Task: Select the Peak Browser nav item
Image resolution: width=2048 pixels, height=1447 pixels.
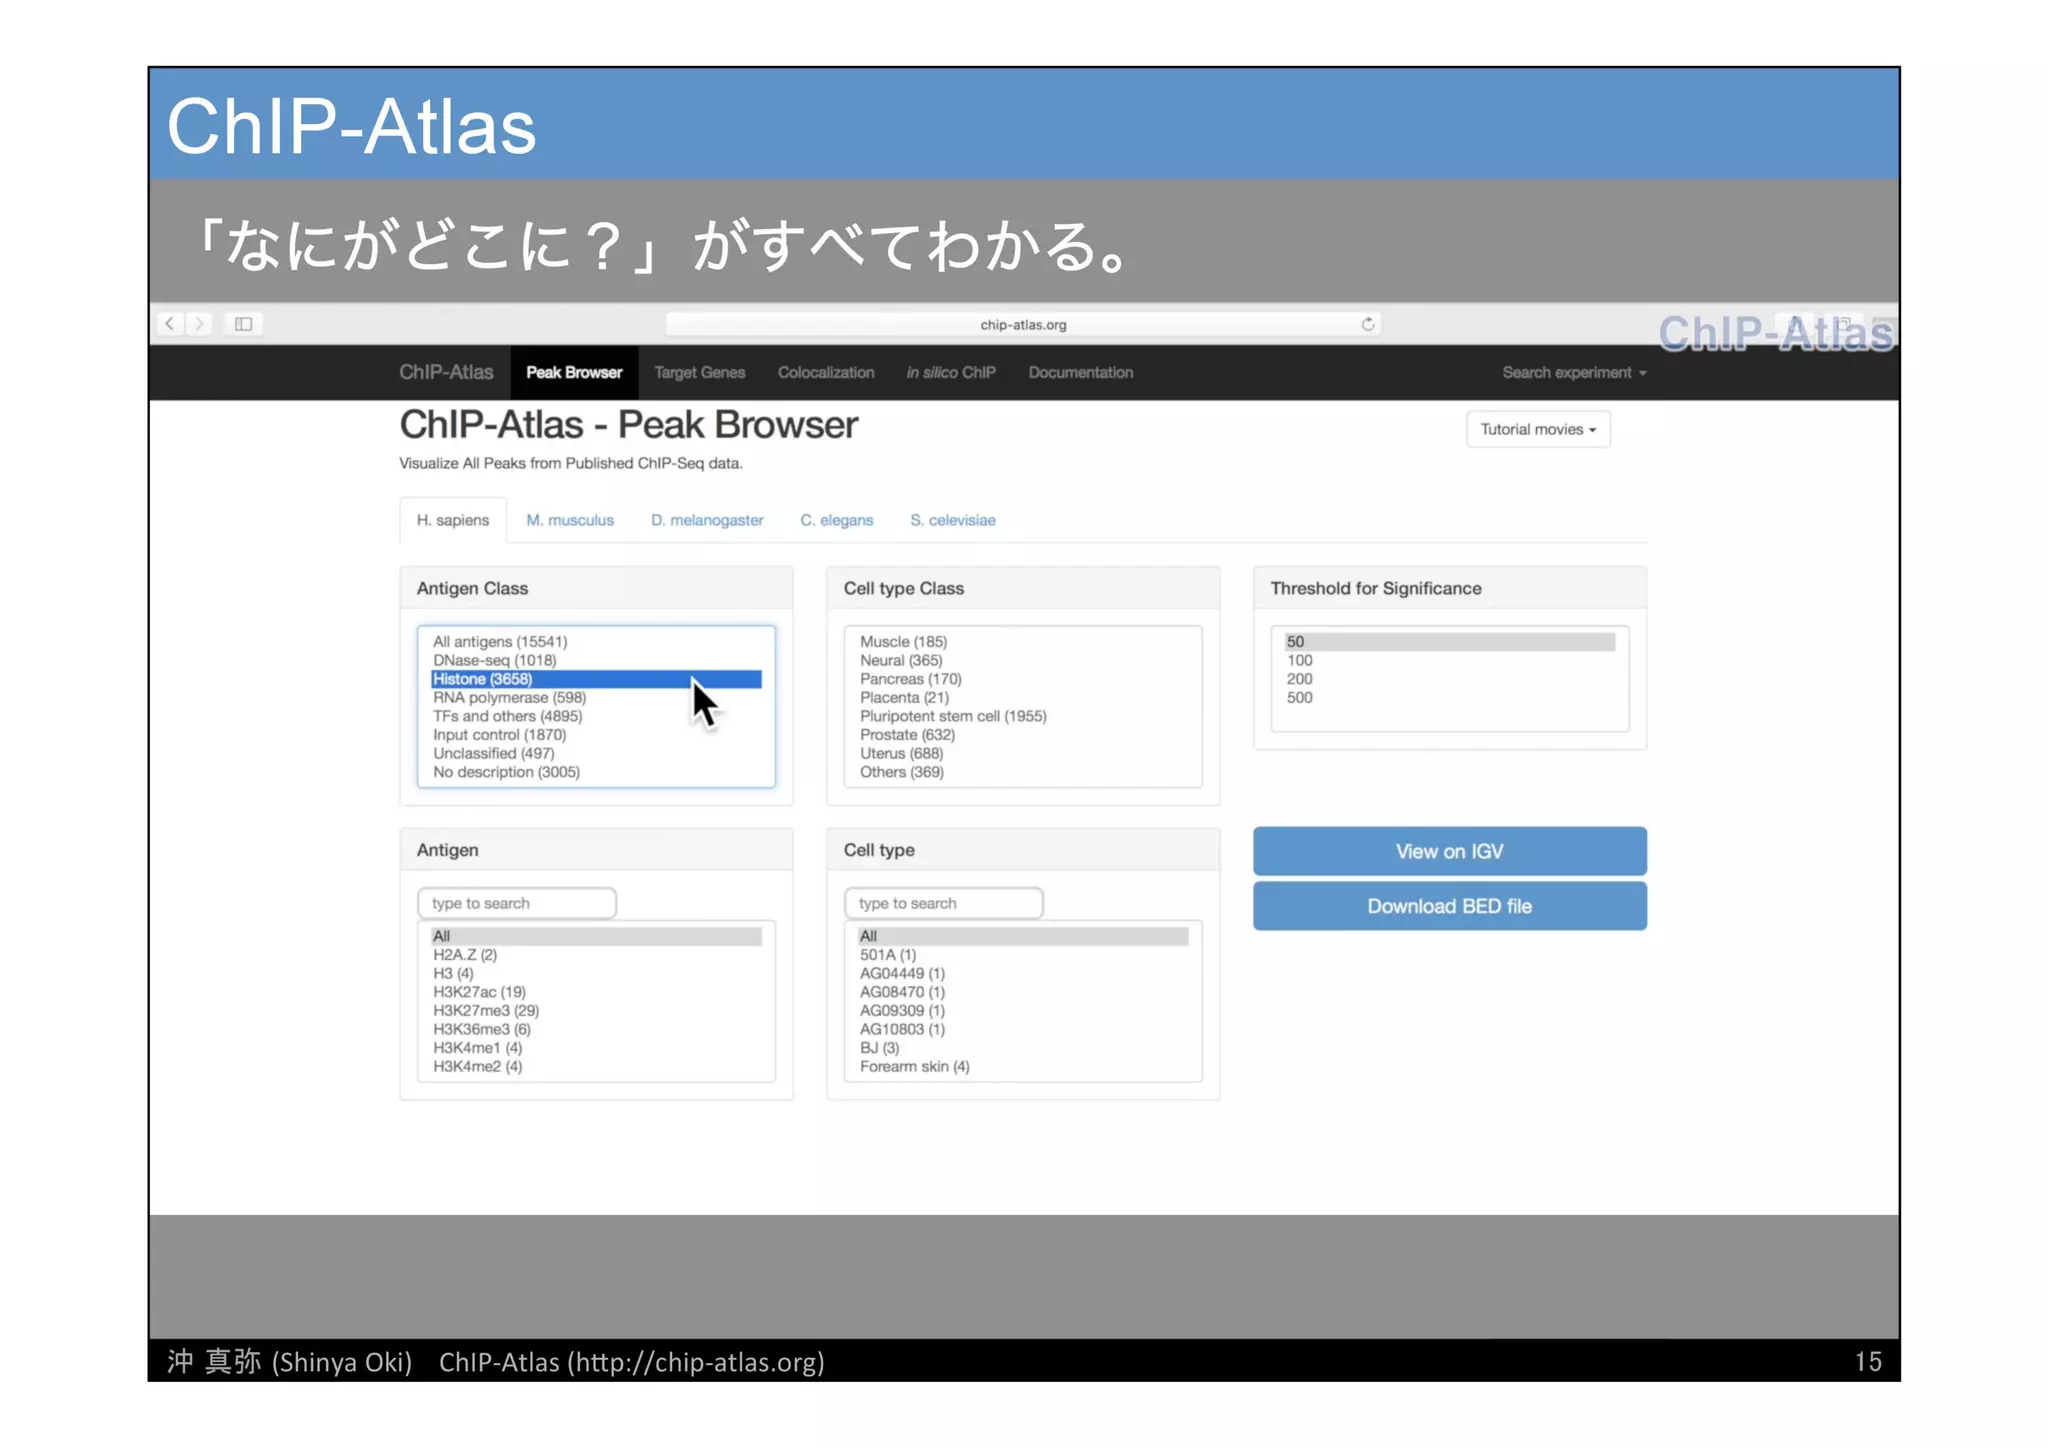Action: click(574, 373)
